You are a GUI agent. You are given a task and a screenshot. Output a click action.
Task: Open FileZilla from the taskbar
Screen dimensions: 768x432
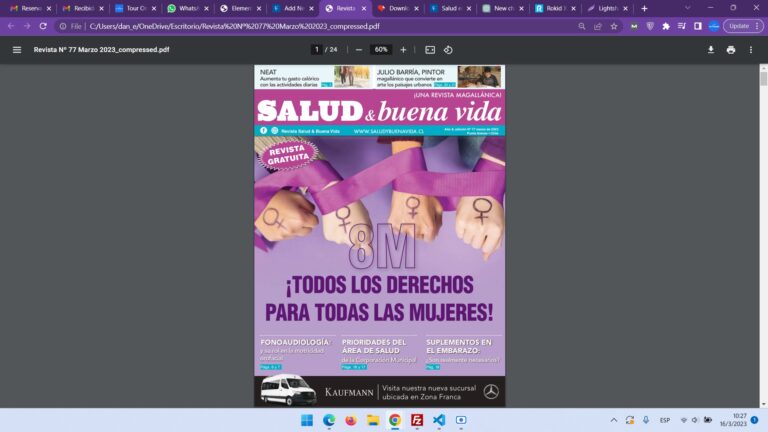417,420
